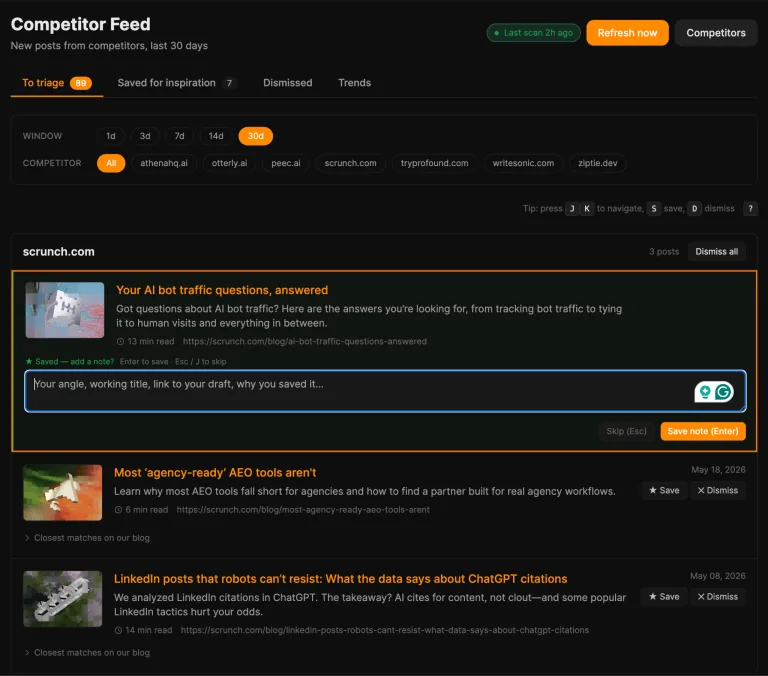Viewport: 768px width, 676px height.
Task: Click the scrunch.com group heading
Action: point(59,252)
